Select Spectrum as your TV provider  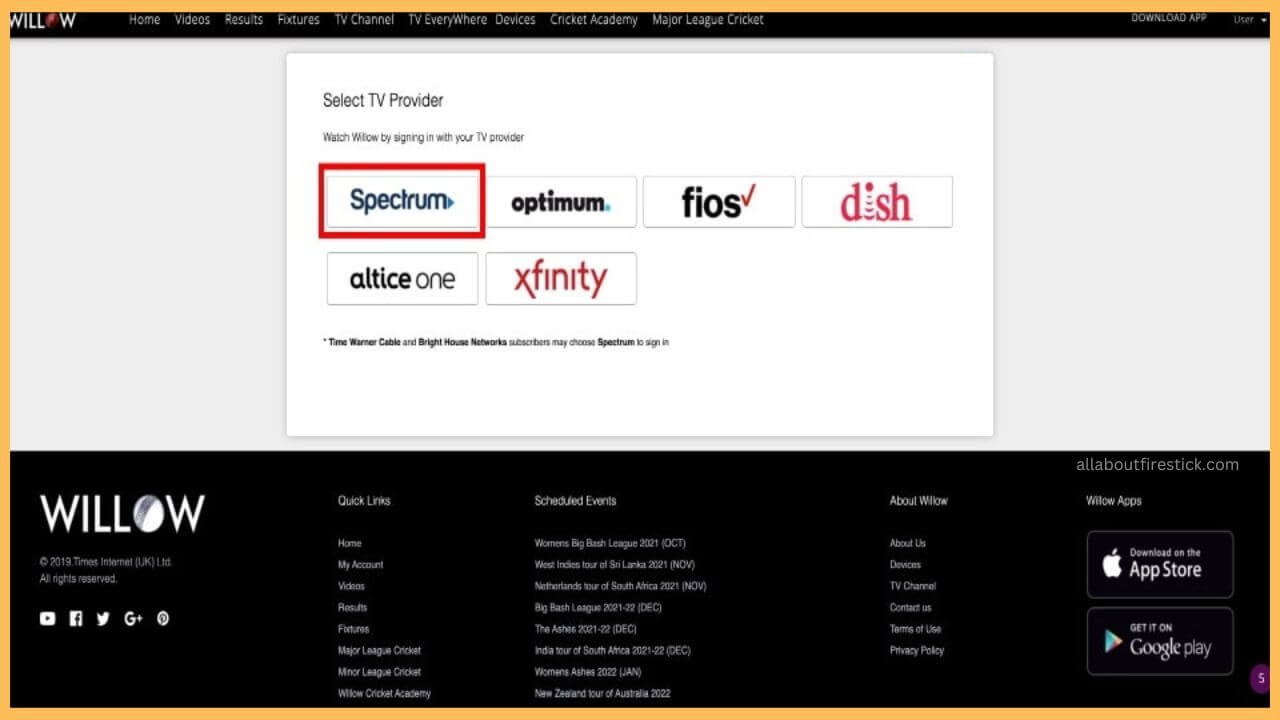tap(402, 200)
